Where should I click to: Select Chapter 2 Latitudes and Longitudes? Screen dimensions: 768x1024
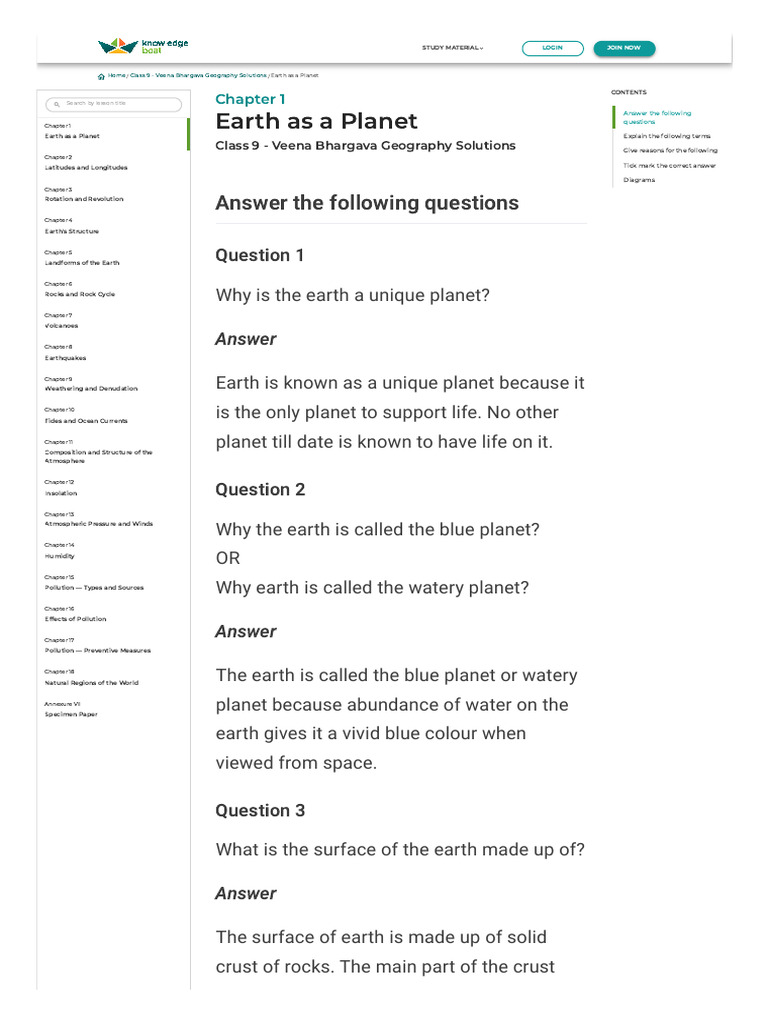(x=86, y=167)
